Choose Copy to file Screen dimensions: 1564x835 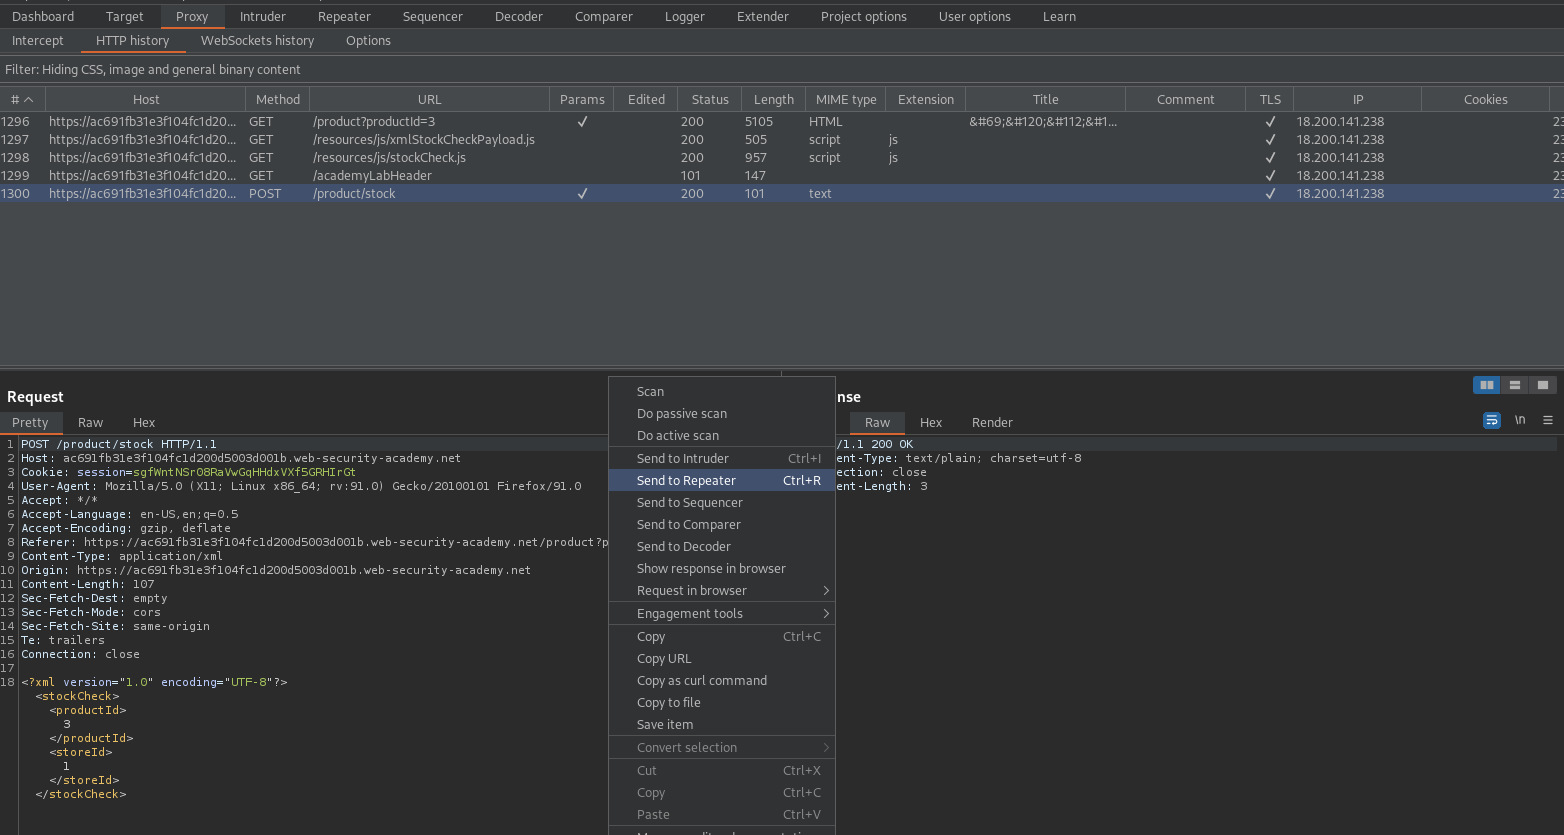(x=722, y=703)
